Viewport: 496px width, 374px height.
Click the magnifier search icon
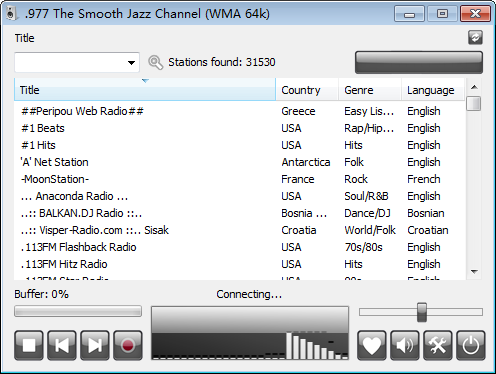(155, 62)
